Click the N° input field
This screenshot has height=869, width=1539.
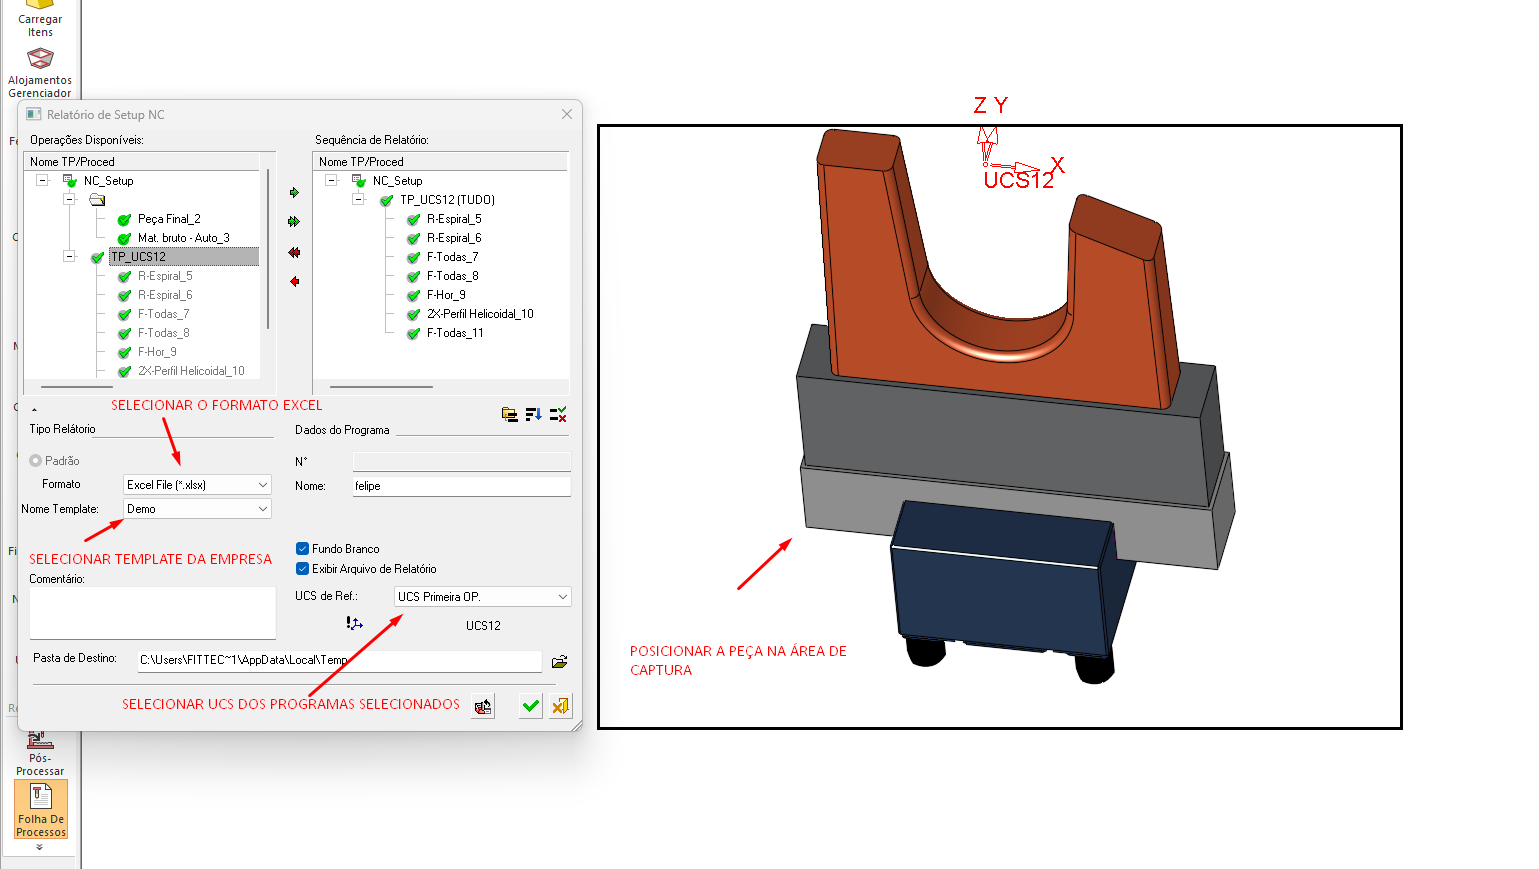click(461, 461)
